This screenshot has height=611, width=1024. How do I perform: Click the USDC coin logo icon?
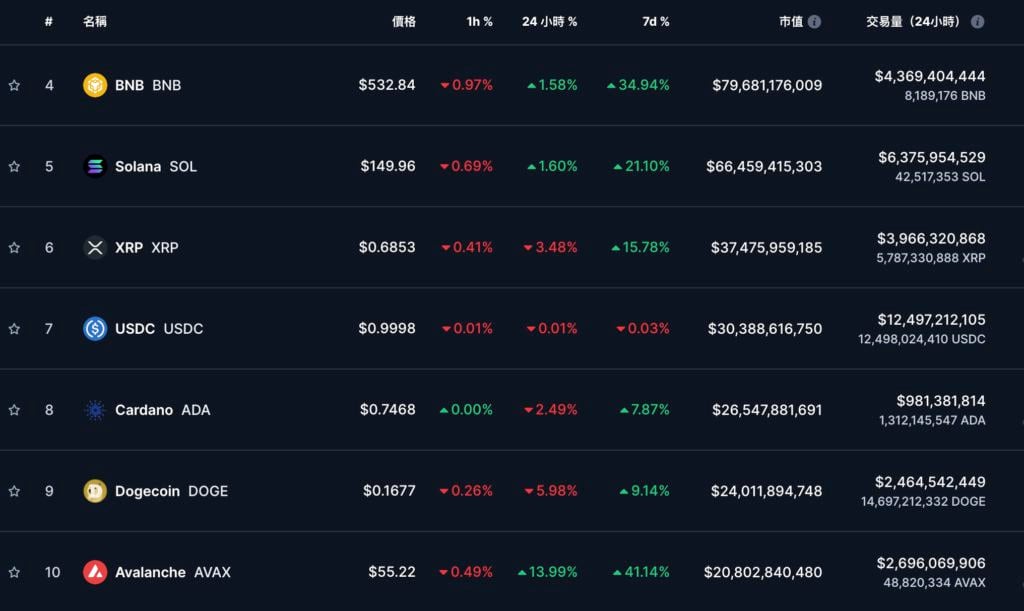95,328
